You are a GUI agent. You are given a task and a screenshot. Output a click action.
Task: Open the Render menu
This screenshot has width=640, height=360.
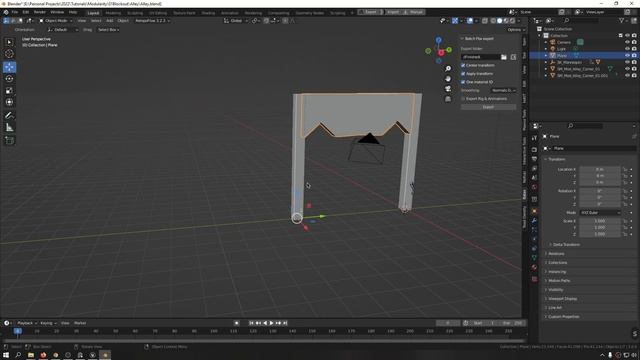click(40, 12)
